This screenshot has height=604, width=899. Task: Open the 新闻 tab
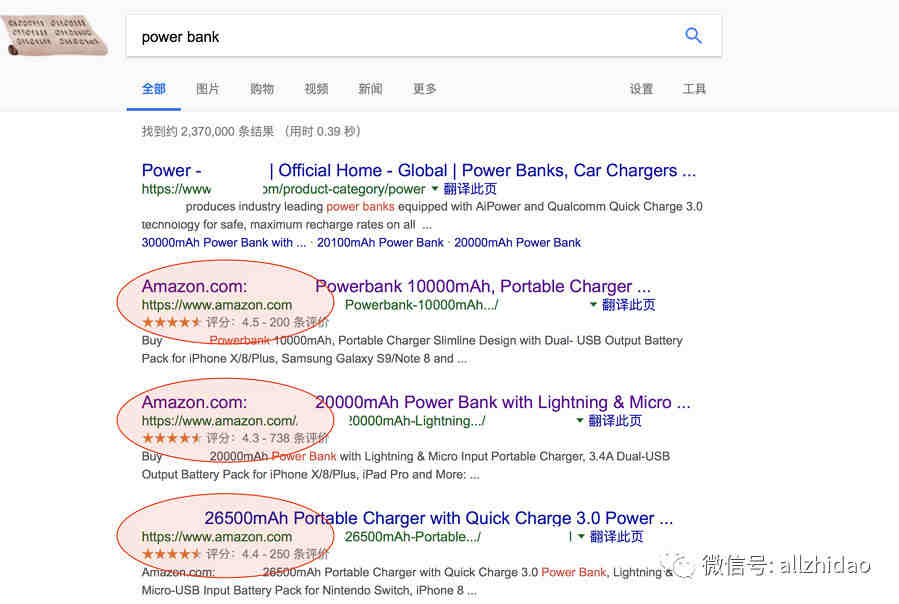pyautogui.click(x=370, y=89)
